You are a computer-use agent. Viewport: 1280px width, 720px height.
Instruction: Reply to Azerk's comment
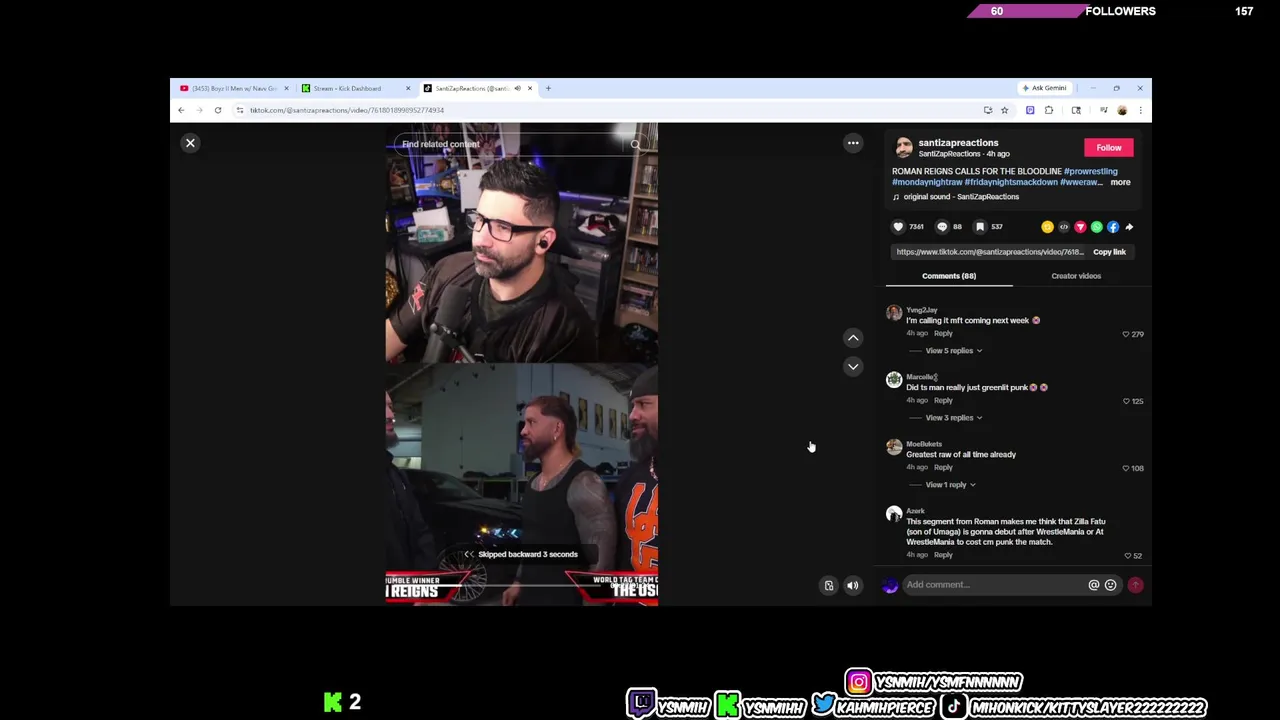tap(943, 555)
